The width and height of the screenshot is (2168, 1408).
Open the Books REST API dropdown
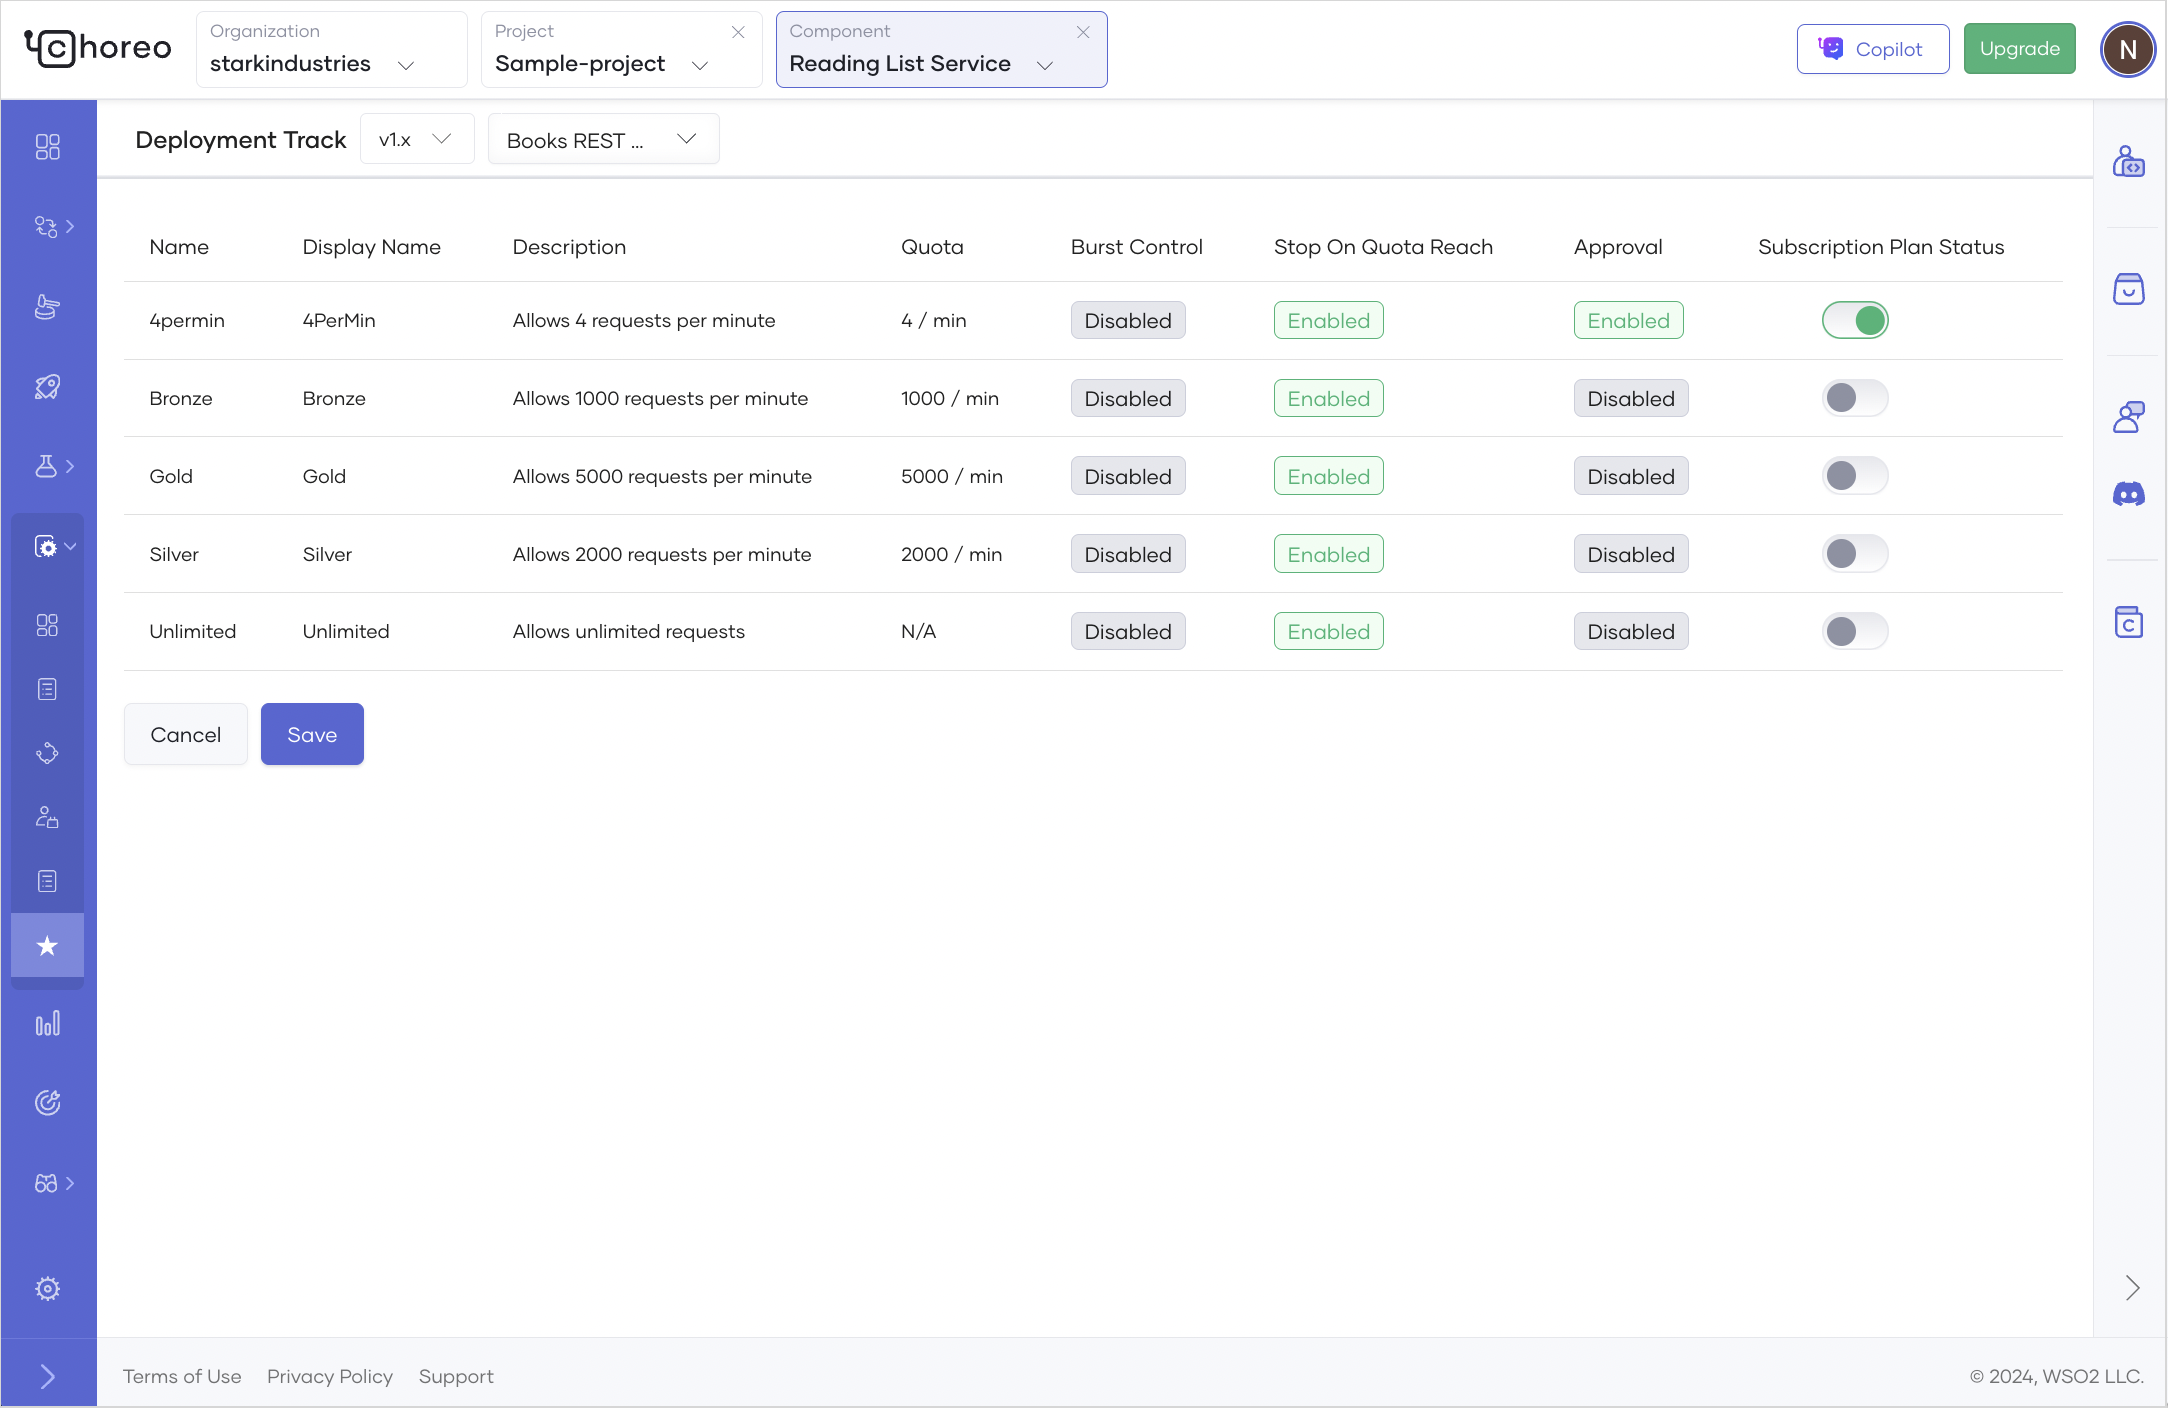(603, 139)
